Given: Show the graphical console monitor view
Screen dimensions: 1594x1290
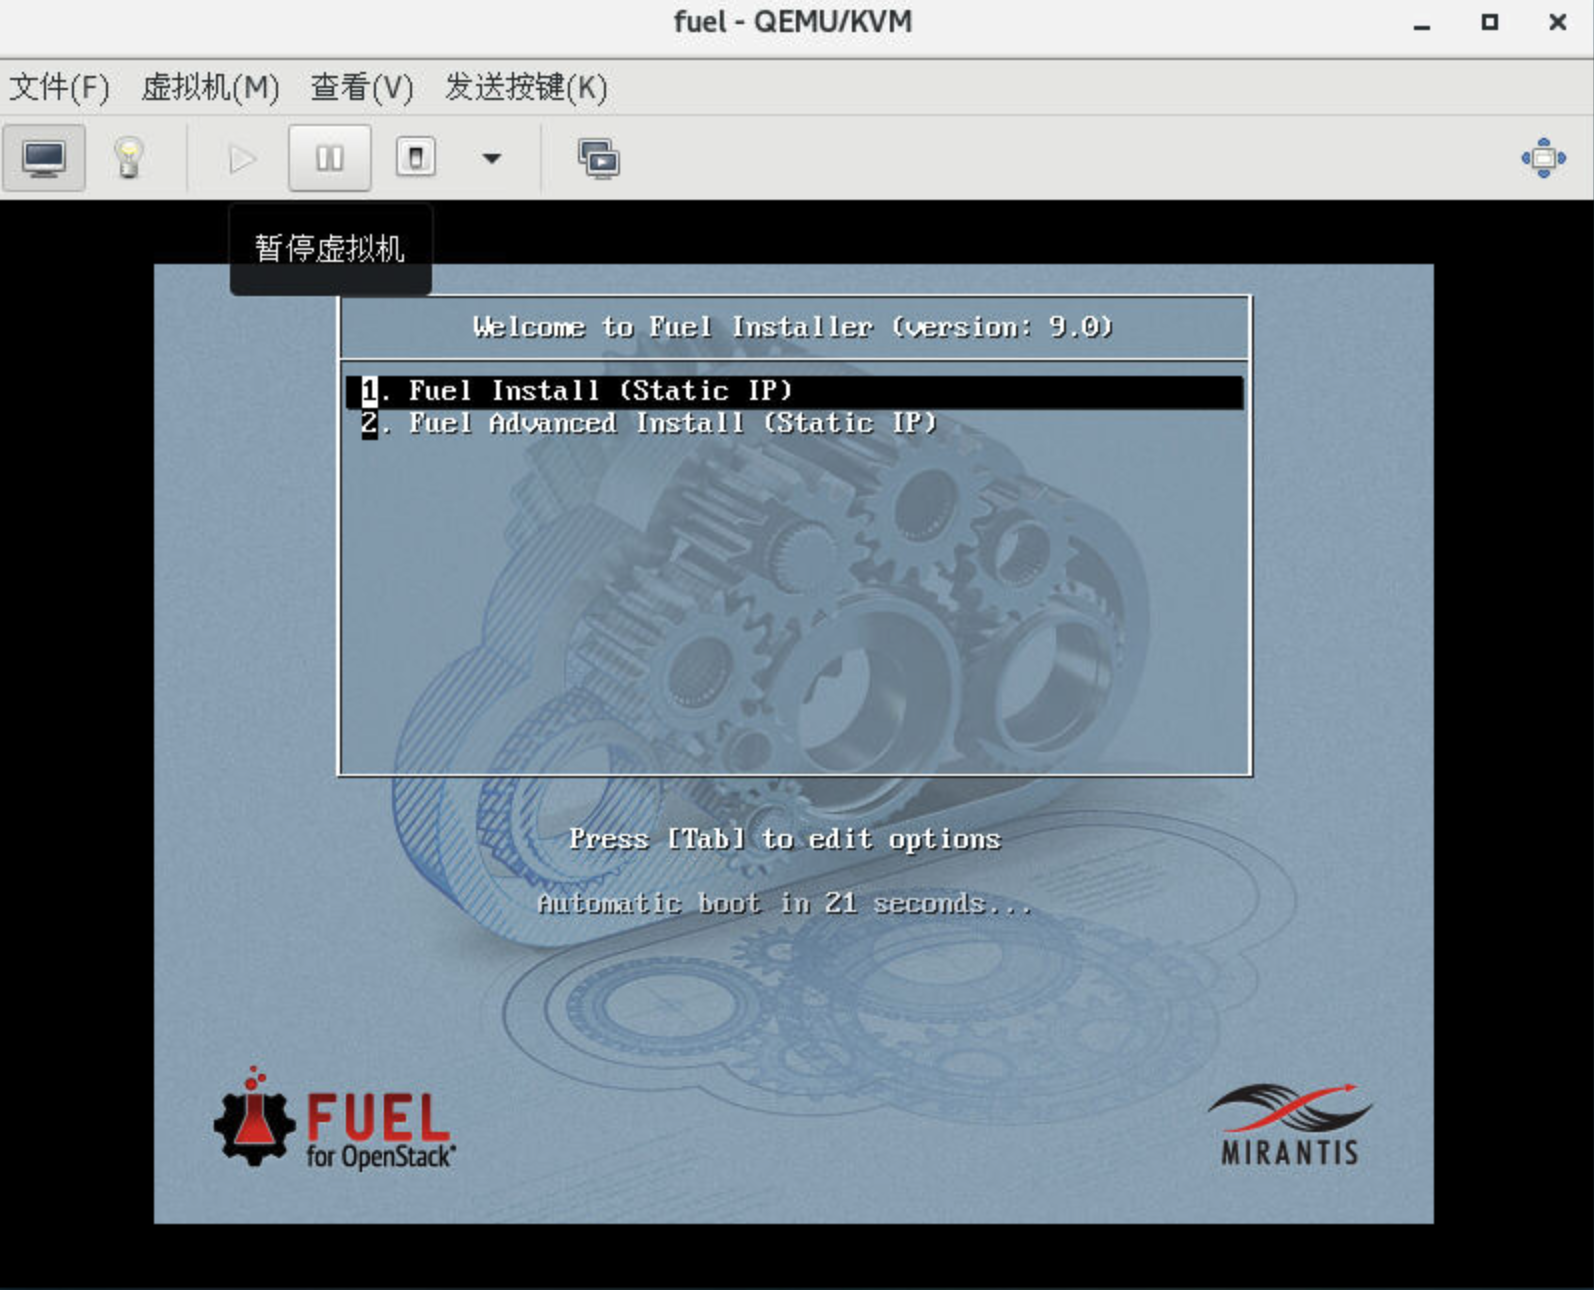Looking at the screenshot, I should [44, 158].
